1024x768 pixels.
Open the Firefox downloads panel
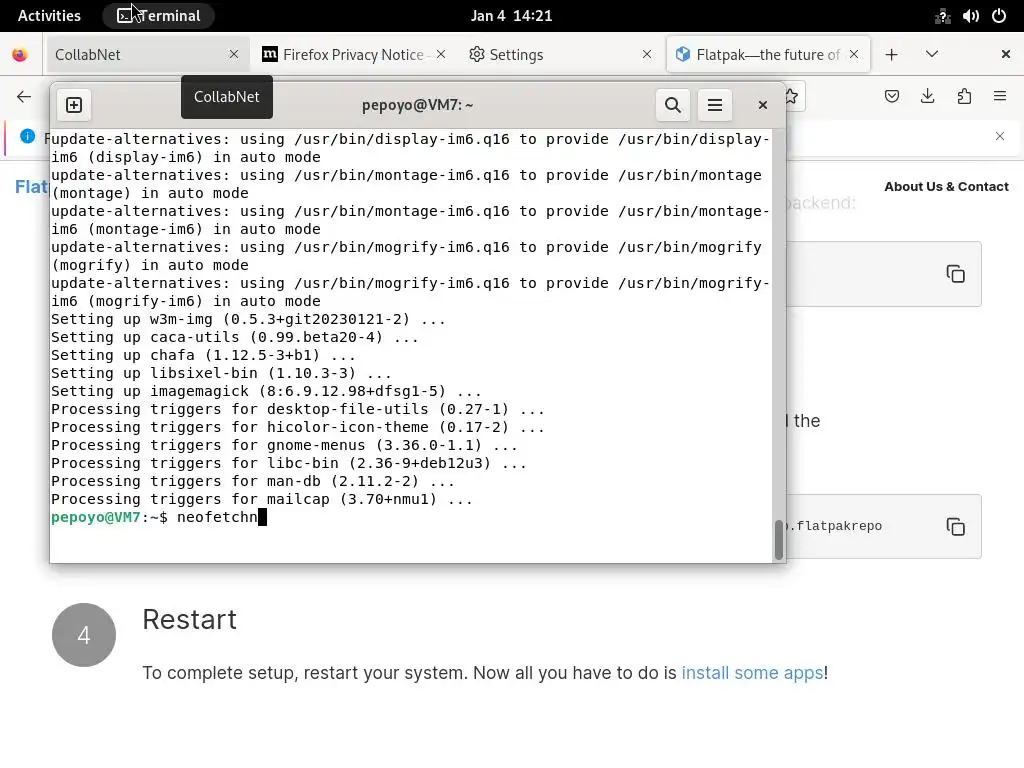tap(927, 97)
